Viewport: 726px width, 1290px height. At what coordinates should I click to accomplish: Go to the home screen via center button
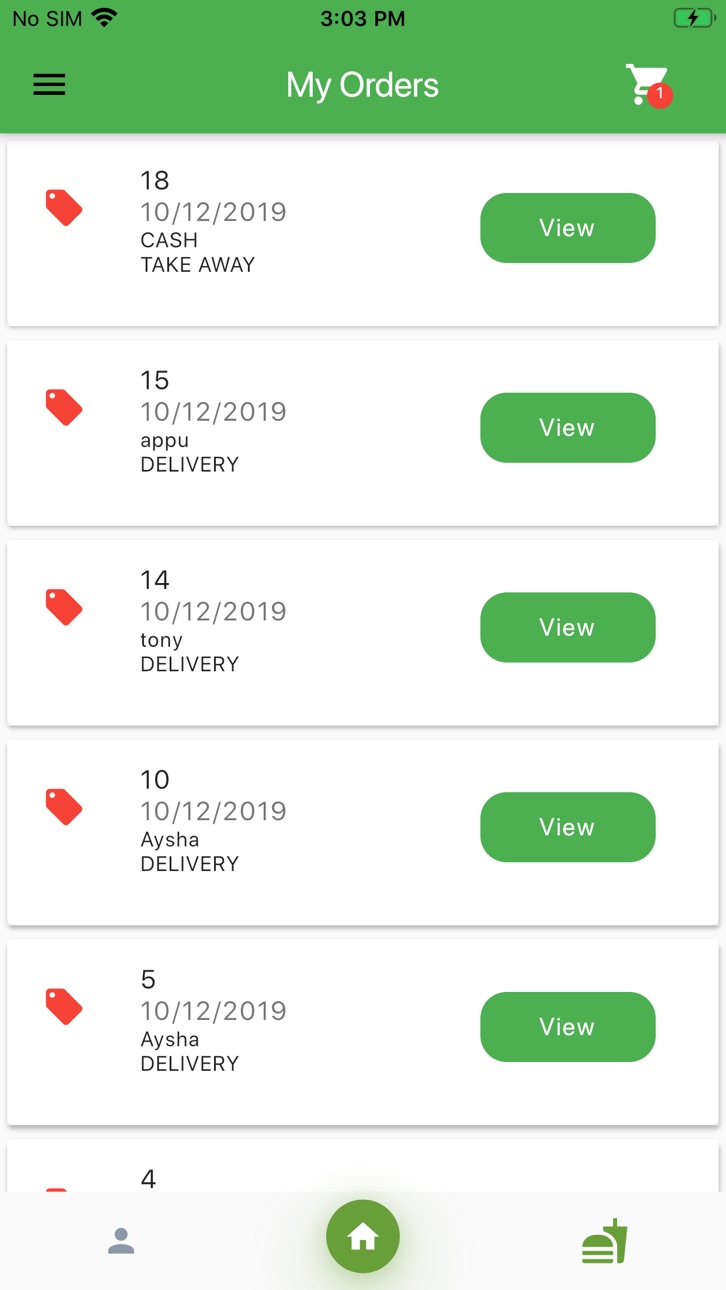tap(363, 1237)
